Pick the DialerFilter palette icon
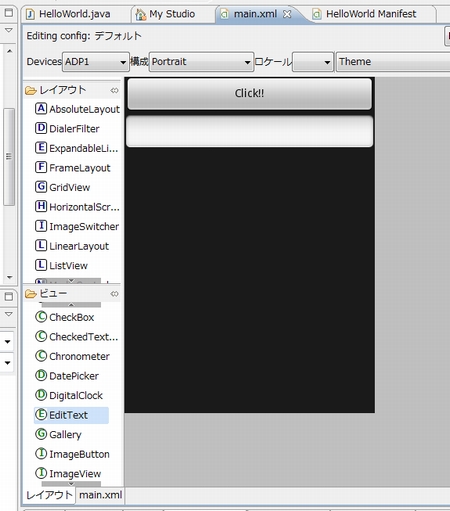The height and width of the screenshot is (511, 450). click(41, 128)
